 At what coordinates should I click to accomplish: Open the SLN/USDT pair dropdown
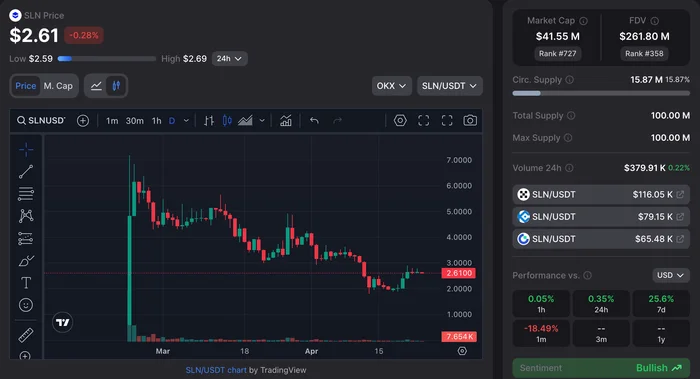pyautogui.click(x=450, y=86)
